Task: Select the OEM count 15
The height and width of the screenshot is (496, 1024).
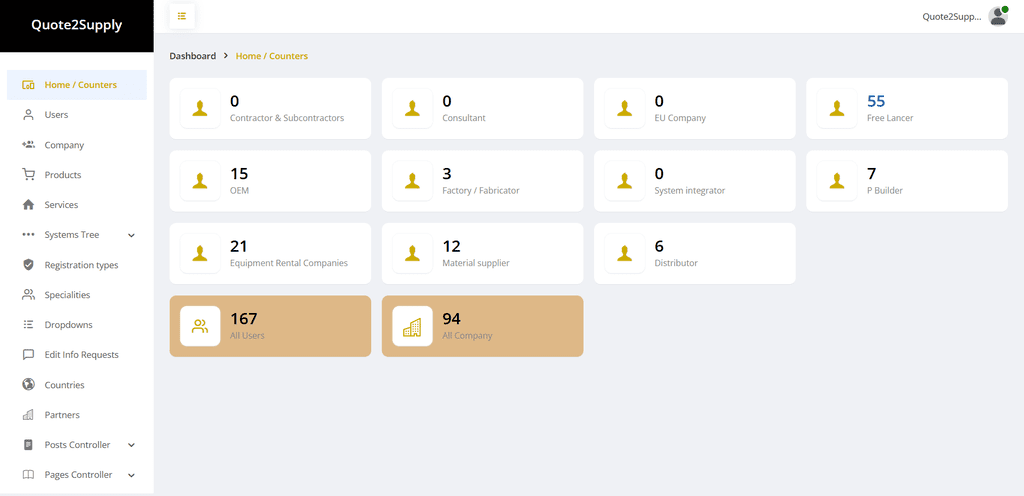Action: coord(239,174)
